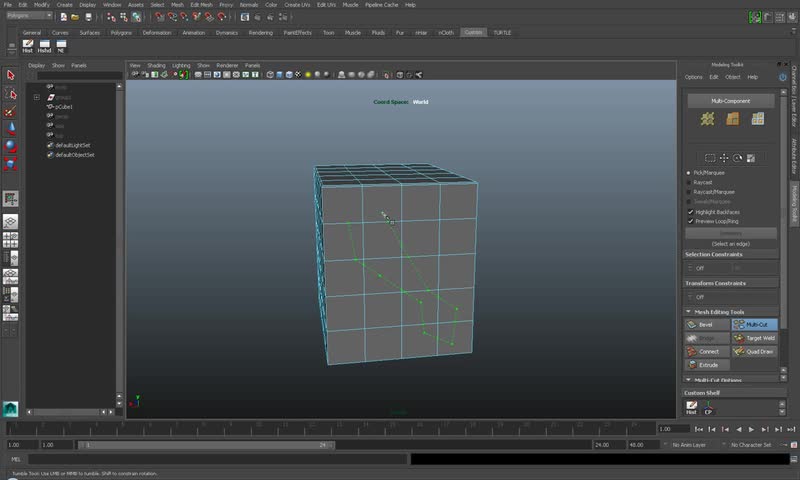Toggle Preview Loop/Ring checkbox
This screenshot has height=480, width=800.
[x=690, y=221]
